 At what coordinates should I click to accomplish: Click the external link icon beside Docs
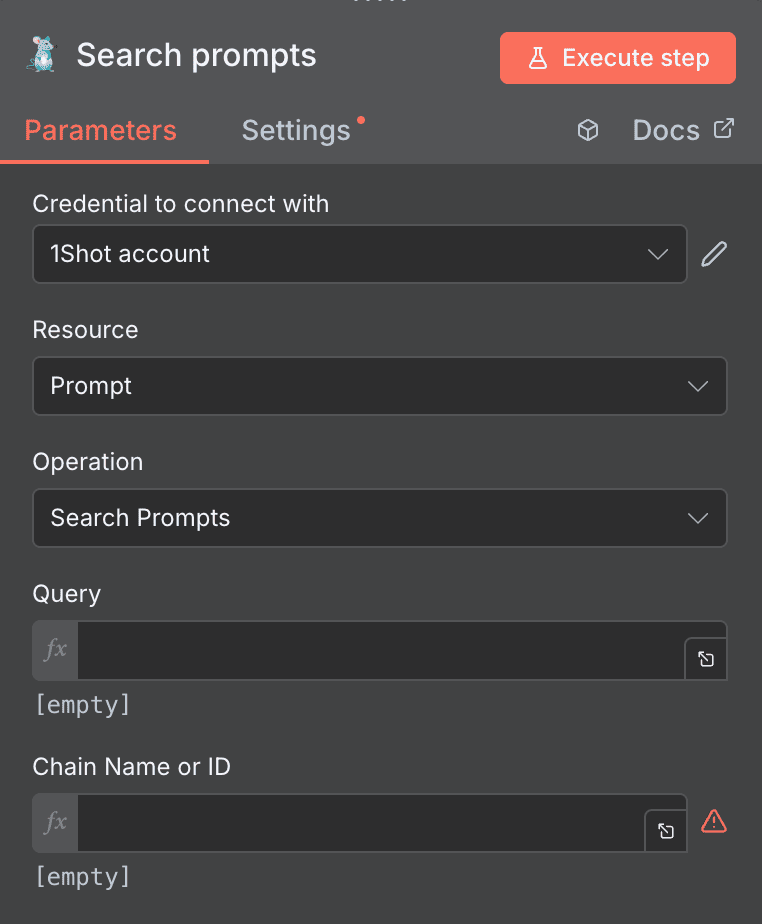[x=723, y=128]
